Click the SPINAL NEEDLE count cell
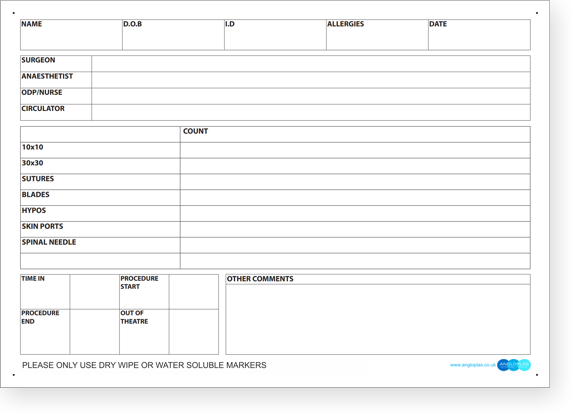Viewport: 580px width, 420px height. (x=355, y=245)
